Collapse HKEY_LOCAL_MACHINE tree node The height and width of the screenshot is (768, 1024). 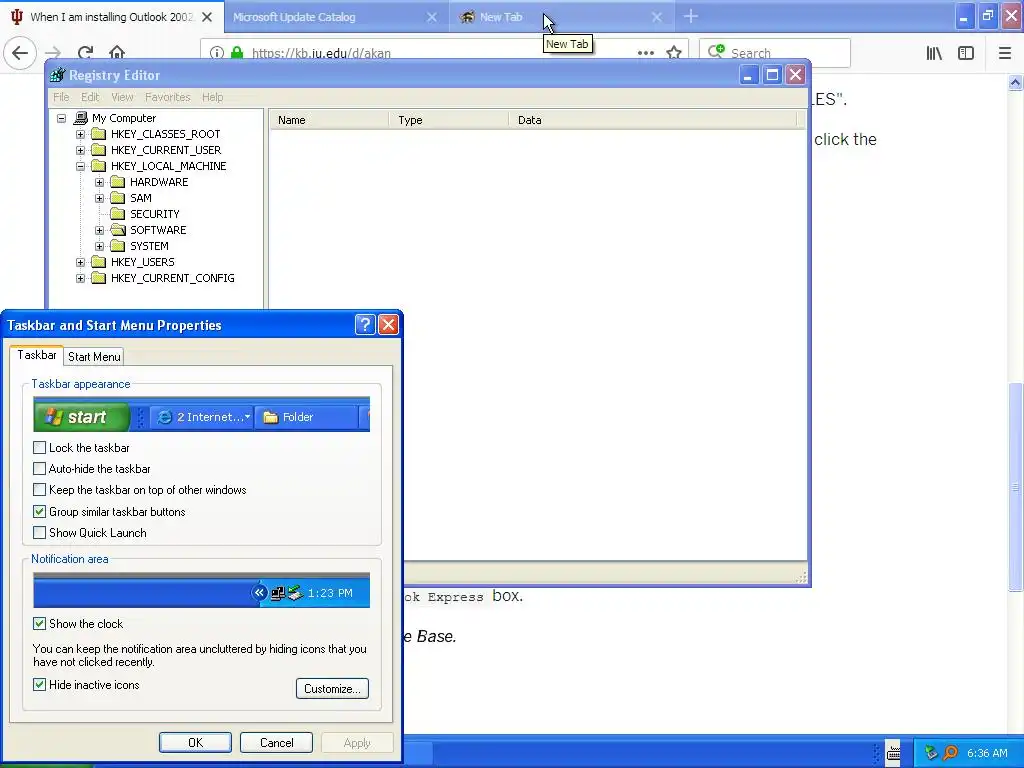pyautogui.click(x=80, y=167)
